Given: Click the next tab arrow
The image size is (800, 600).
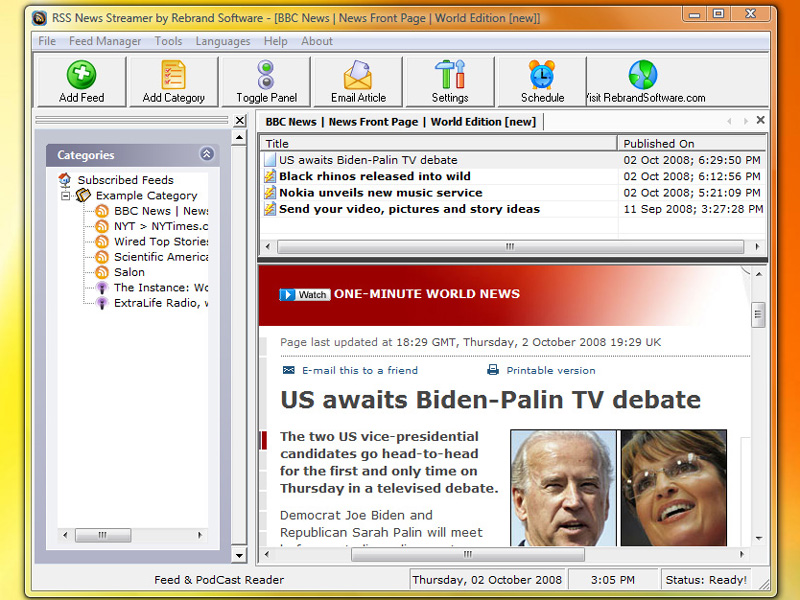Looking at the screenshot, I should [x=745, y=121].
